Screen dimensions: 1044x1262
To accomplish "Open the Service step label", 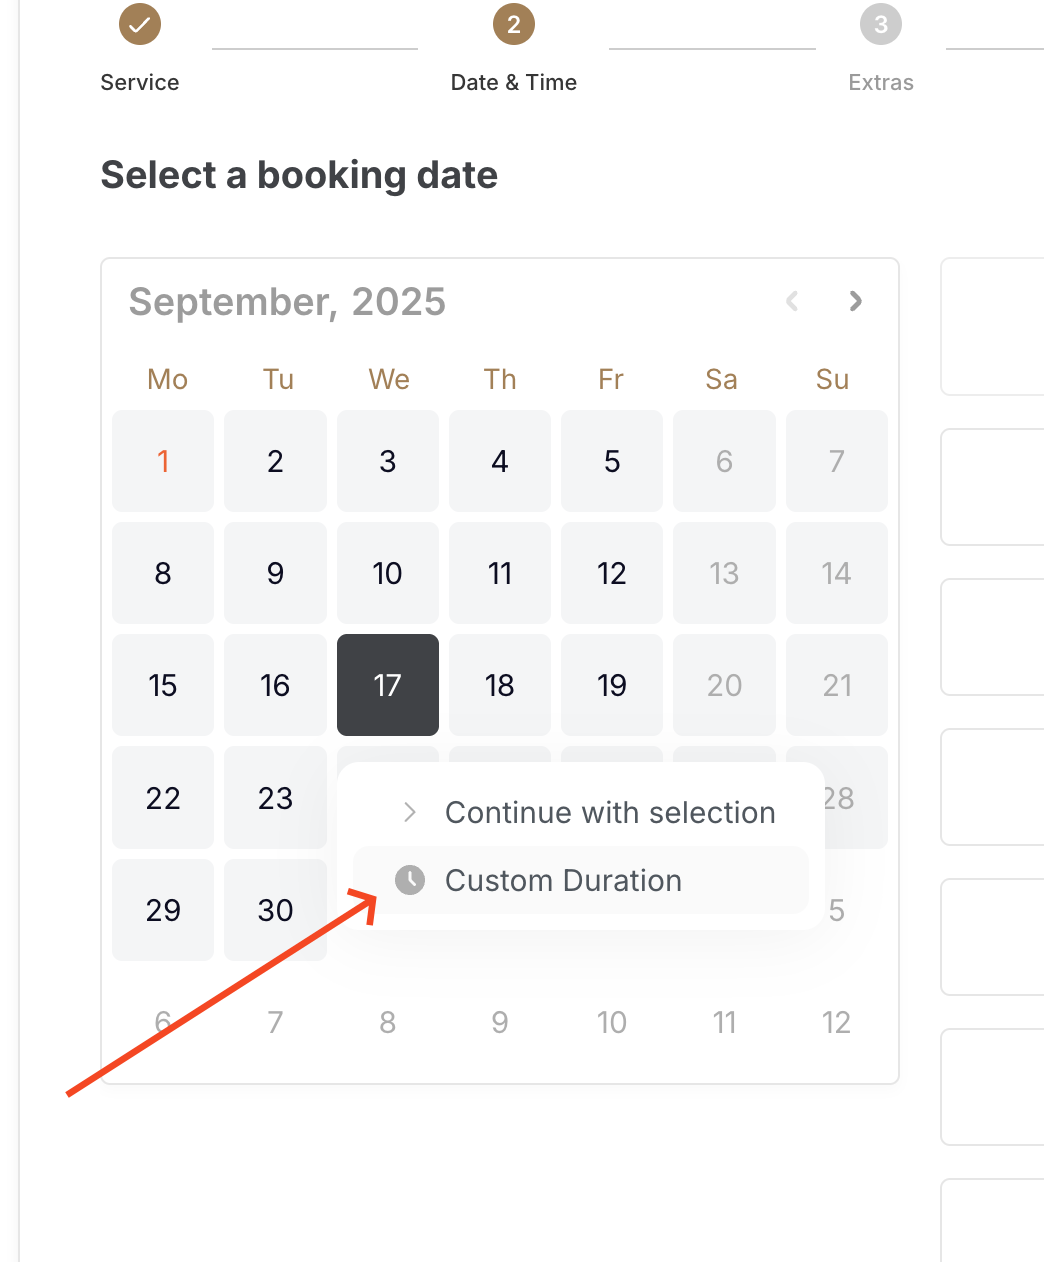I will click(x=140, y=82).
